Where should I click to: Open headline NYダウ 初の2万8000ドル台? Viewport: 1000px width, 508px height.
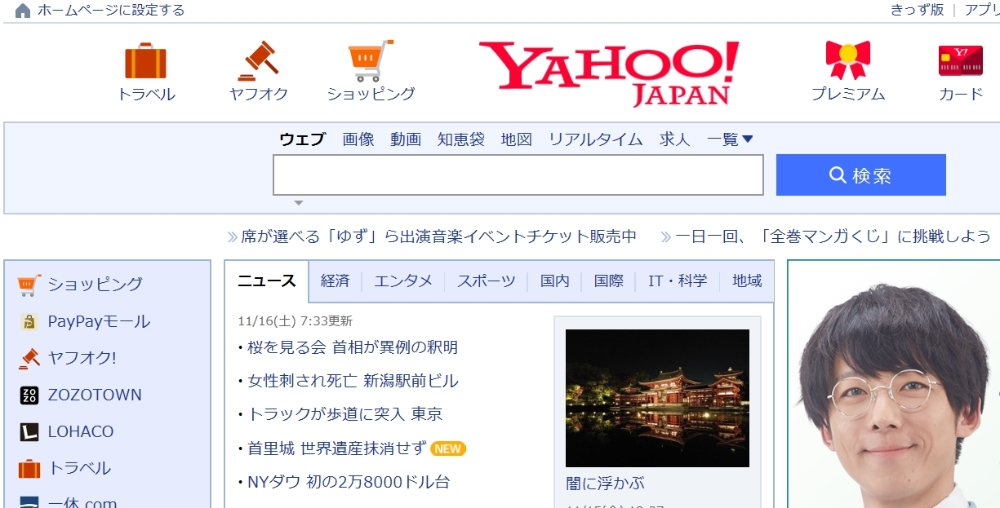348,482
